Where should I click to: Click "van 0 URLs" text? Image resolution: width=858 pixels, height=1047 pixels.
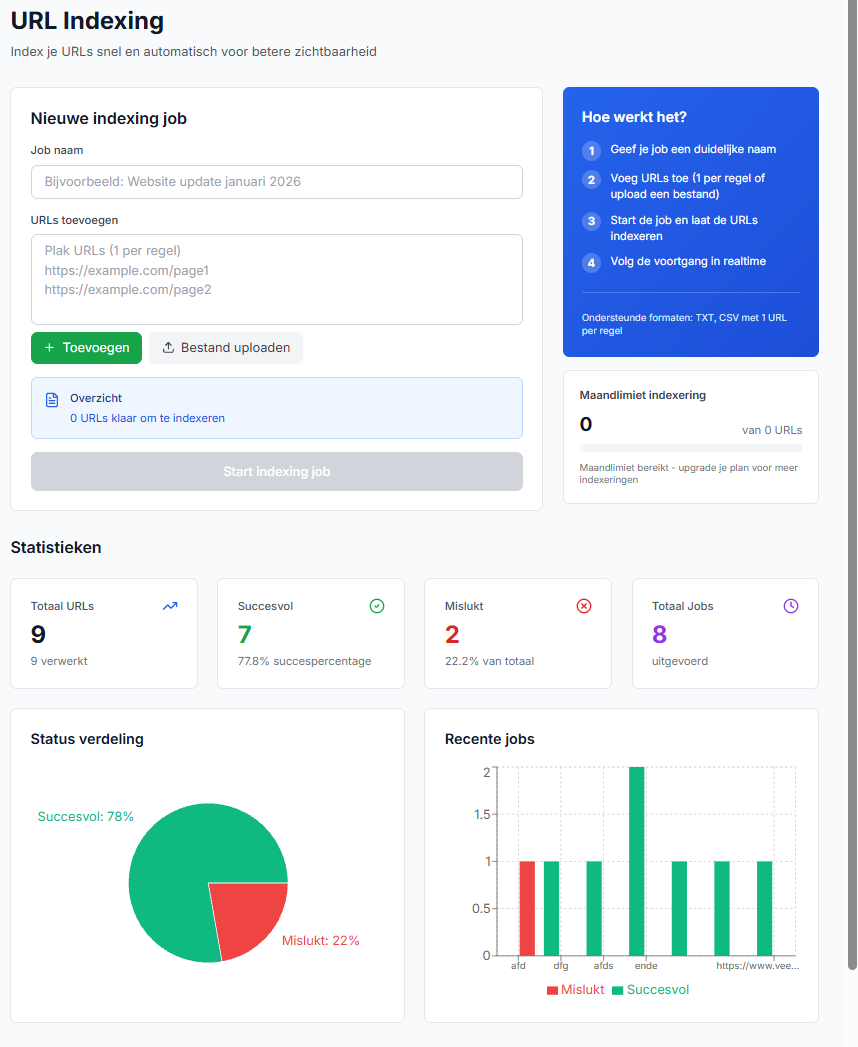coord(772,430)
